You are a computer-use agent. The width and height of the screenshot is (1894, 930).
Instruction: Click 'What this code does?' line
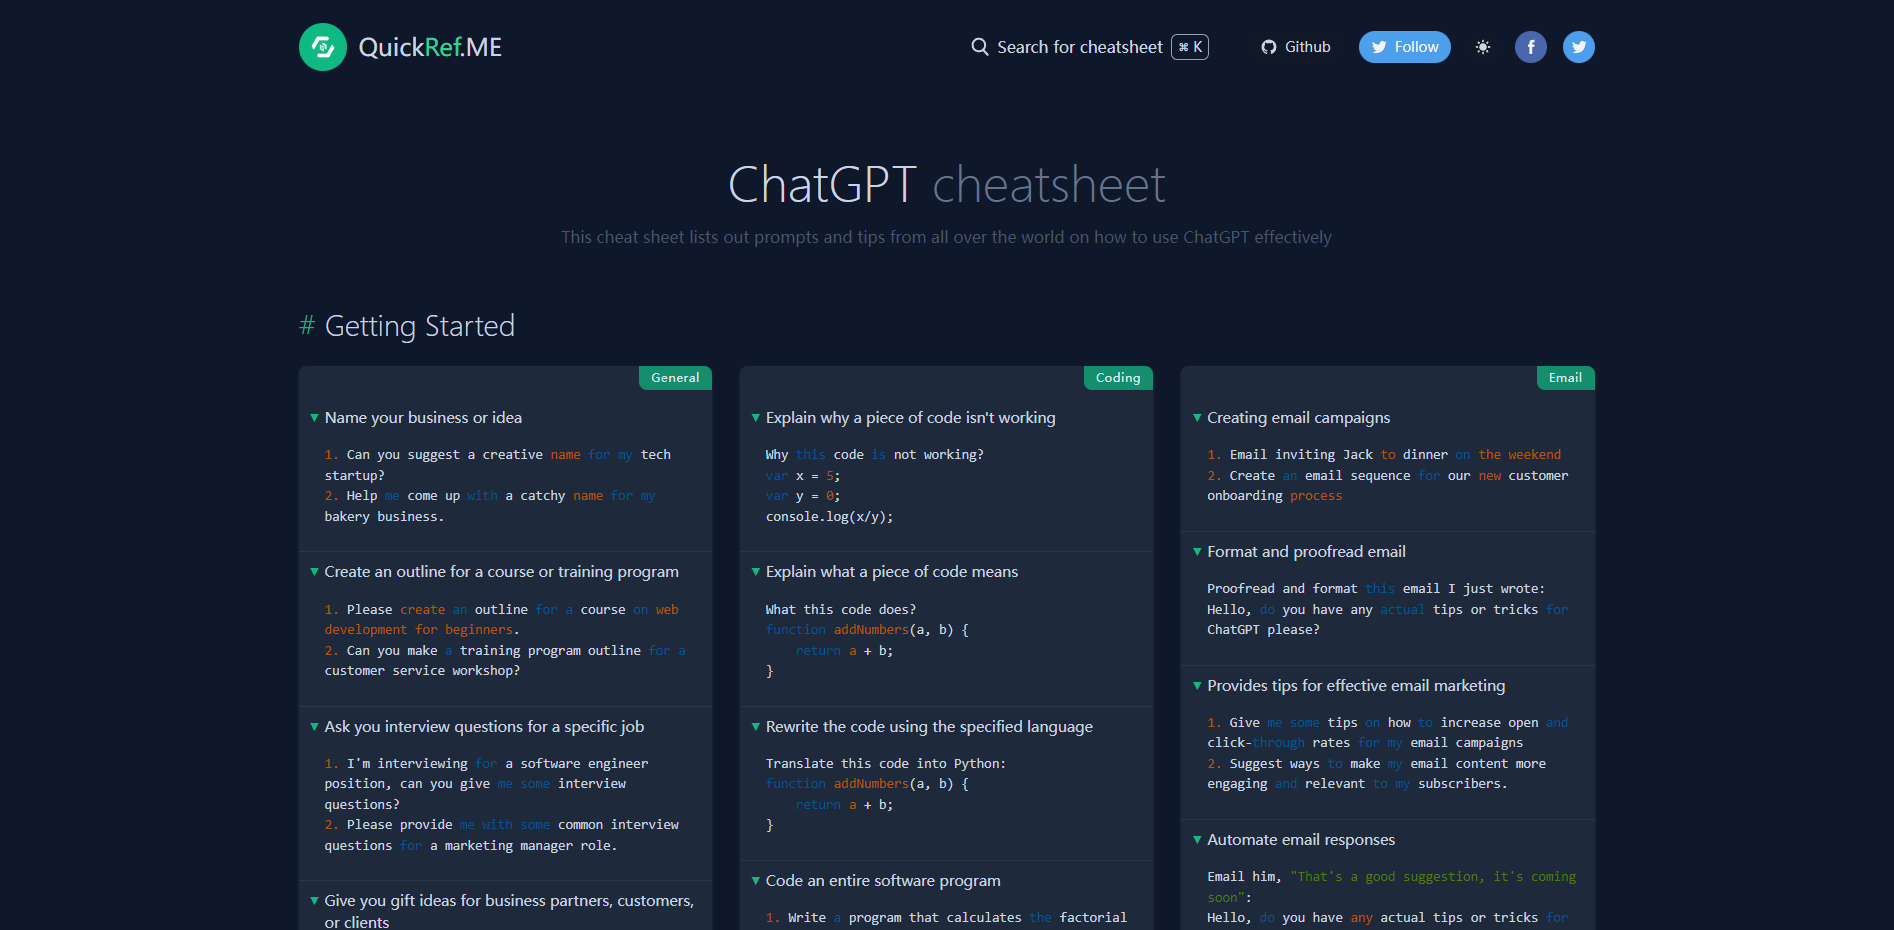point(841,610)
